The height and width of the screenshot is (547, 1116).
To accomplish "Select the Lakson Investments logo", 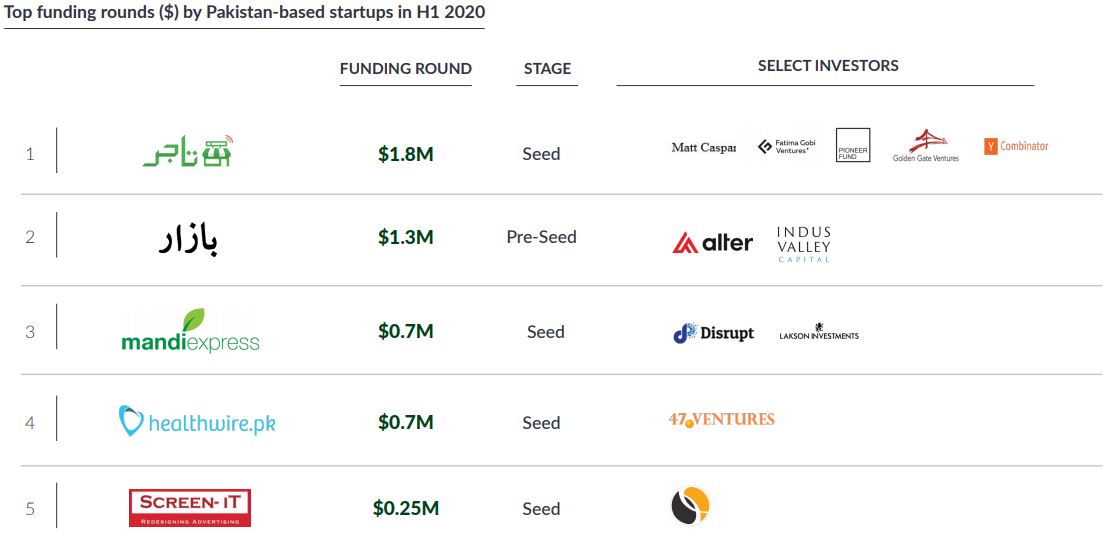I will (x=819, y=332).
